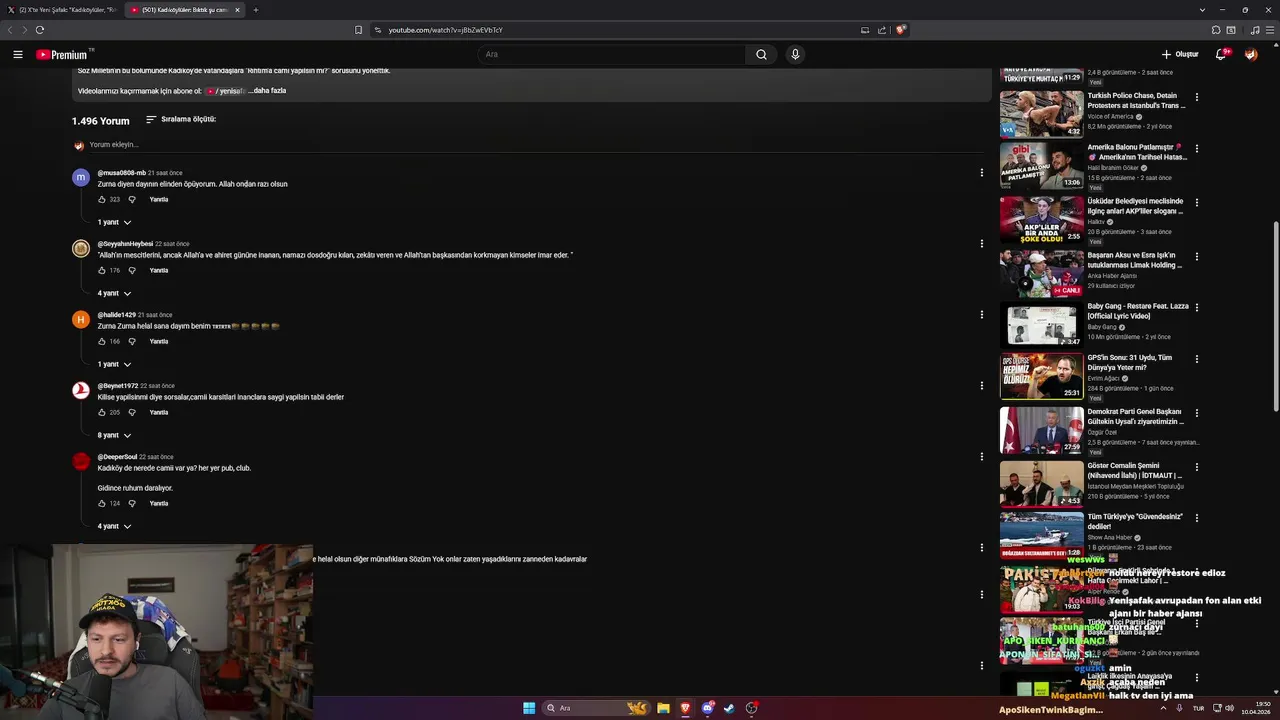Expand description with ...daha fazla
Screen dimensions: 1280x720
click(267, 91)
